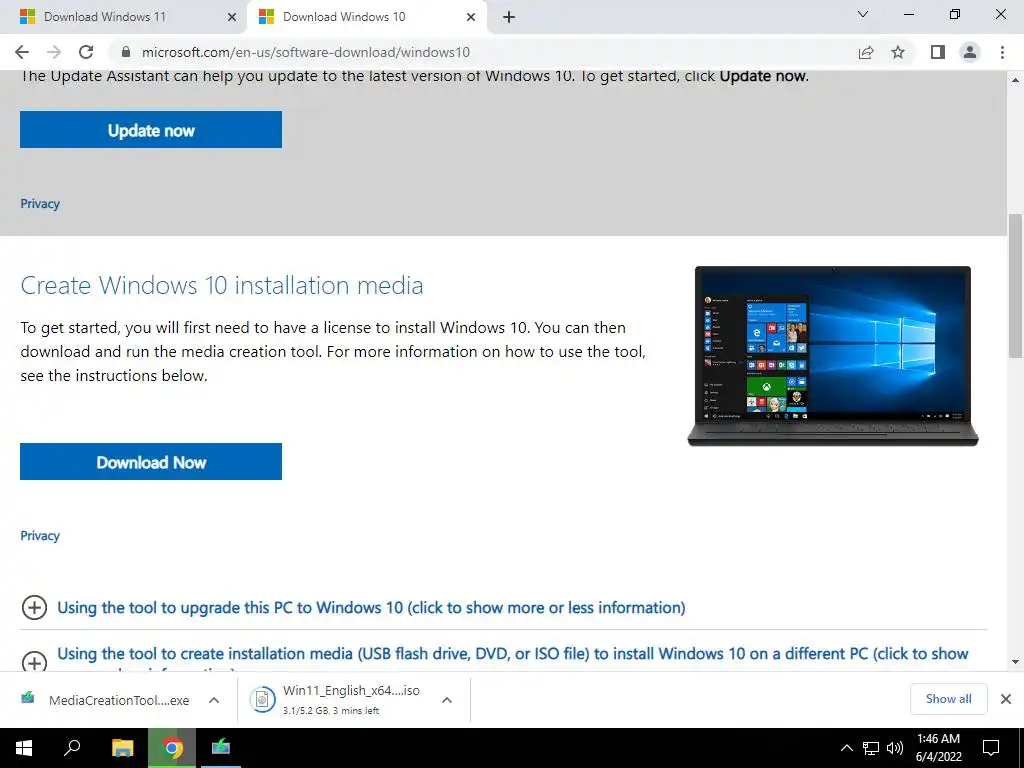Image resolution: width=1024 pixels, height=768 pixels.
Task: Open a new browser tab
Action: 509,17
